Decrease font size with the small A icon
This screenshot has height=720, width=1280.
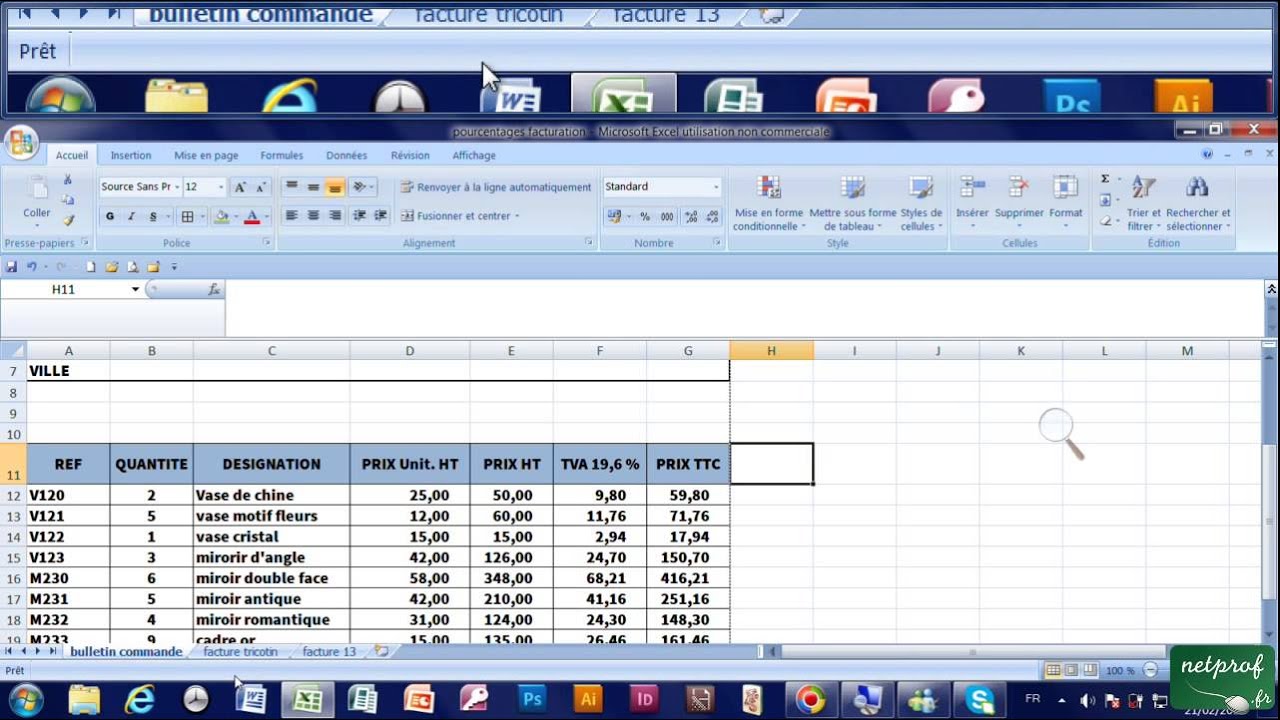click(261, 187)
